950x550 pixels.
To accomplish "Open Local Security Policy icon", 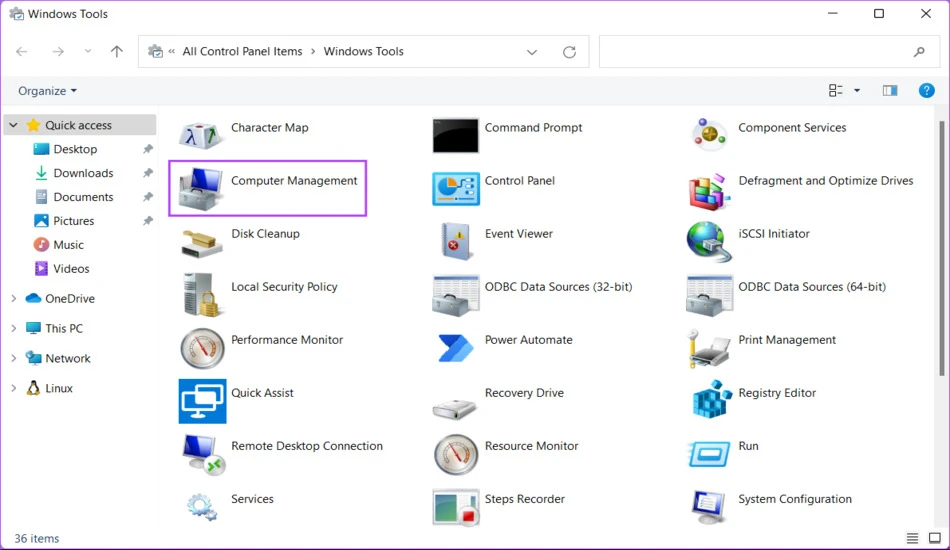I will click(x=201, y=294).
